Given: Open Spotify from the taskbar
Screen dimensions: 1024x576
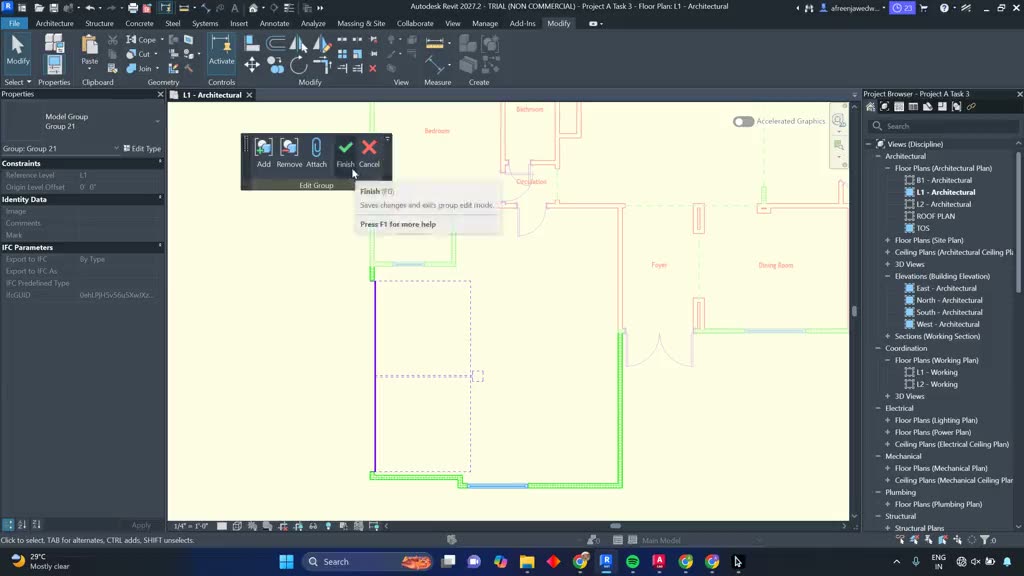Looking at the screenshot, I should tap(632, 562).
